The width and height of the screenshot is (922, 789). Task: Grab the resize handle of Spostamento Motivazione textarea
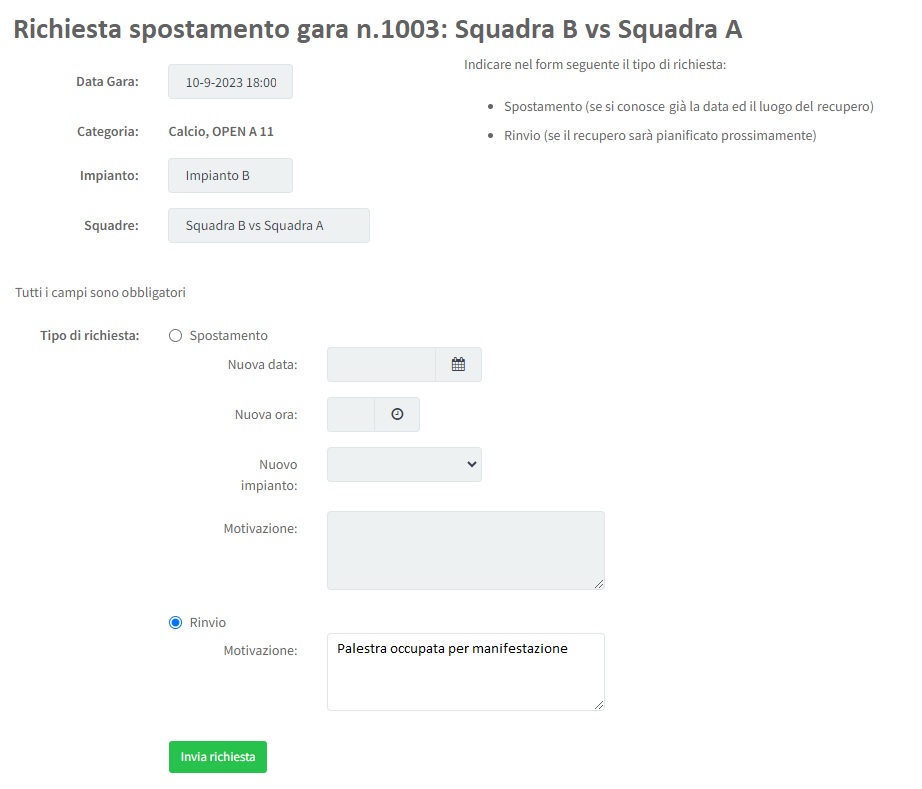600,585
